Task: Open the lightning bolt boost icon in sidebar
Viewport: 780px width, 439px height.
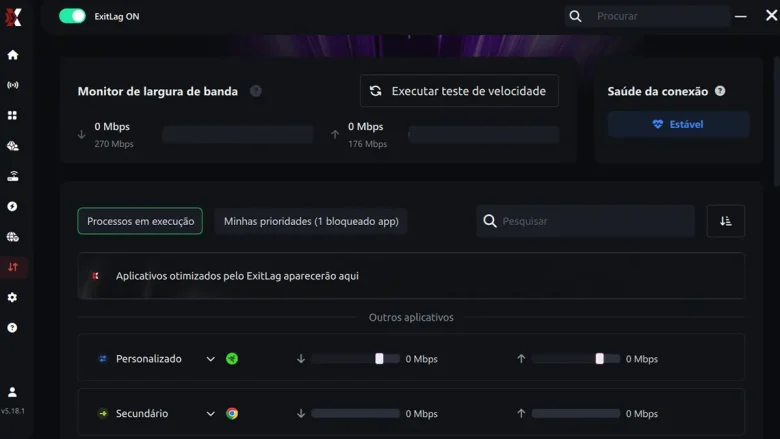Action: 13,206
